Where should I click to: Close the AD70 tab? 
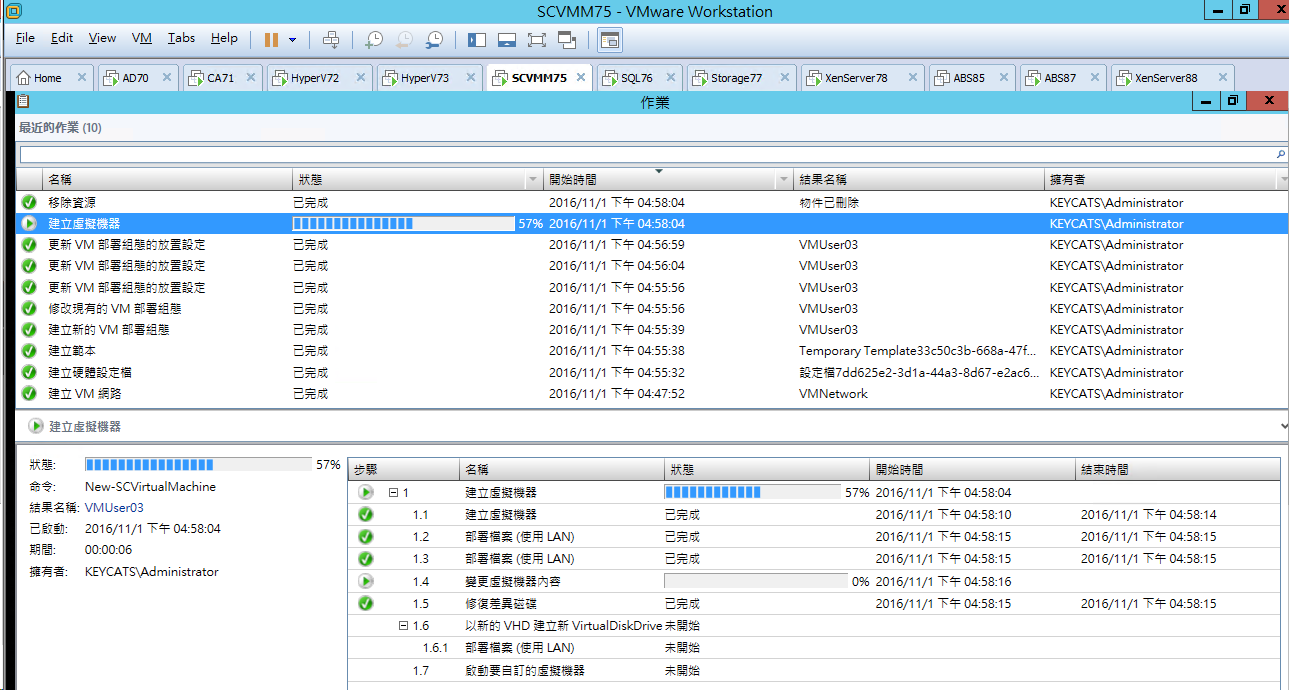(166, 78)
